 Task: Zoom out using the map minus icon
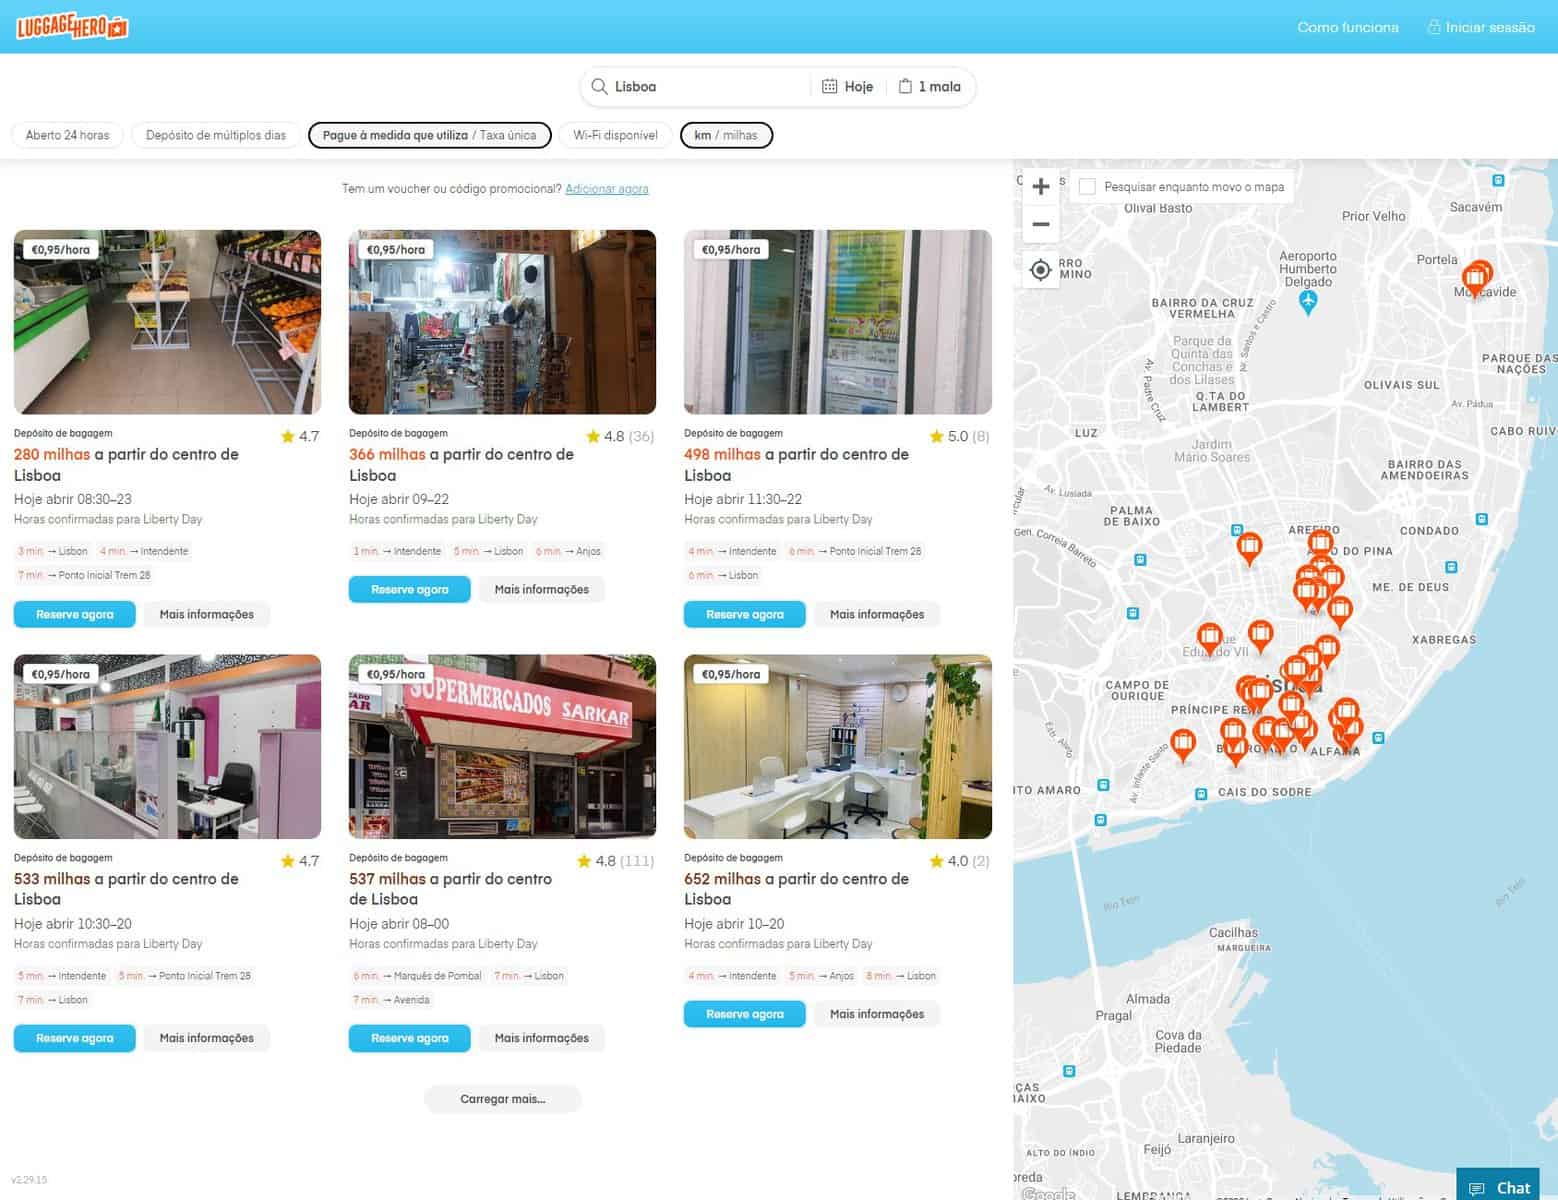(x=1040, y=224)
